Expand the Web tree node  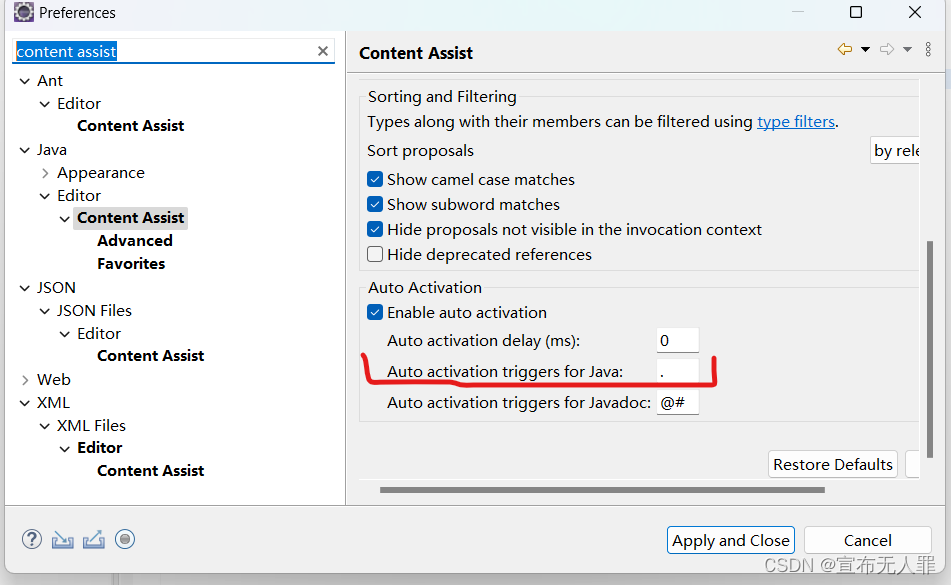tap(25, 379)
